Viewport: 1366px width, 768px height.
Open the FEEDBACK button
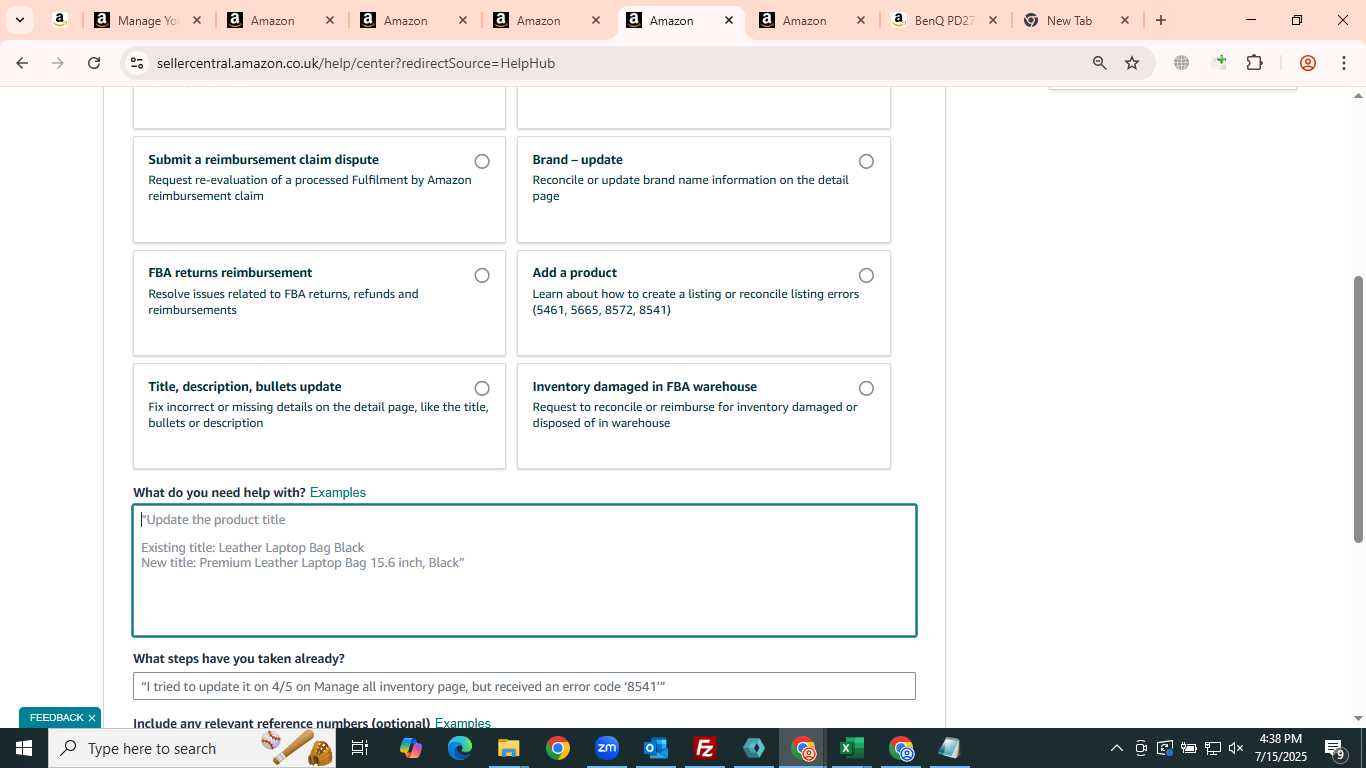pos(56,718)
